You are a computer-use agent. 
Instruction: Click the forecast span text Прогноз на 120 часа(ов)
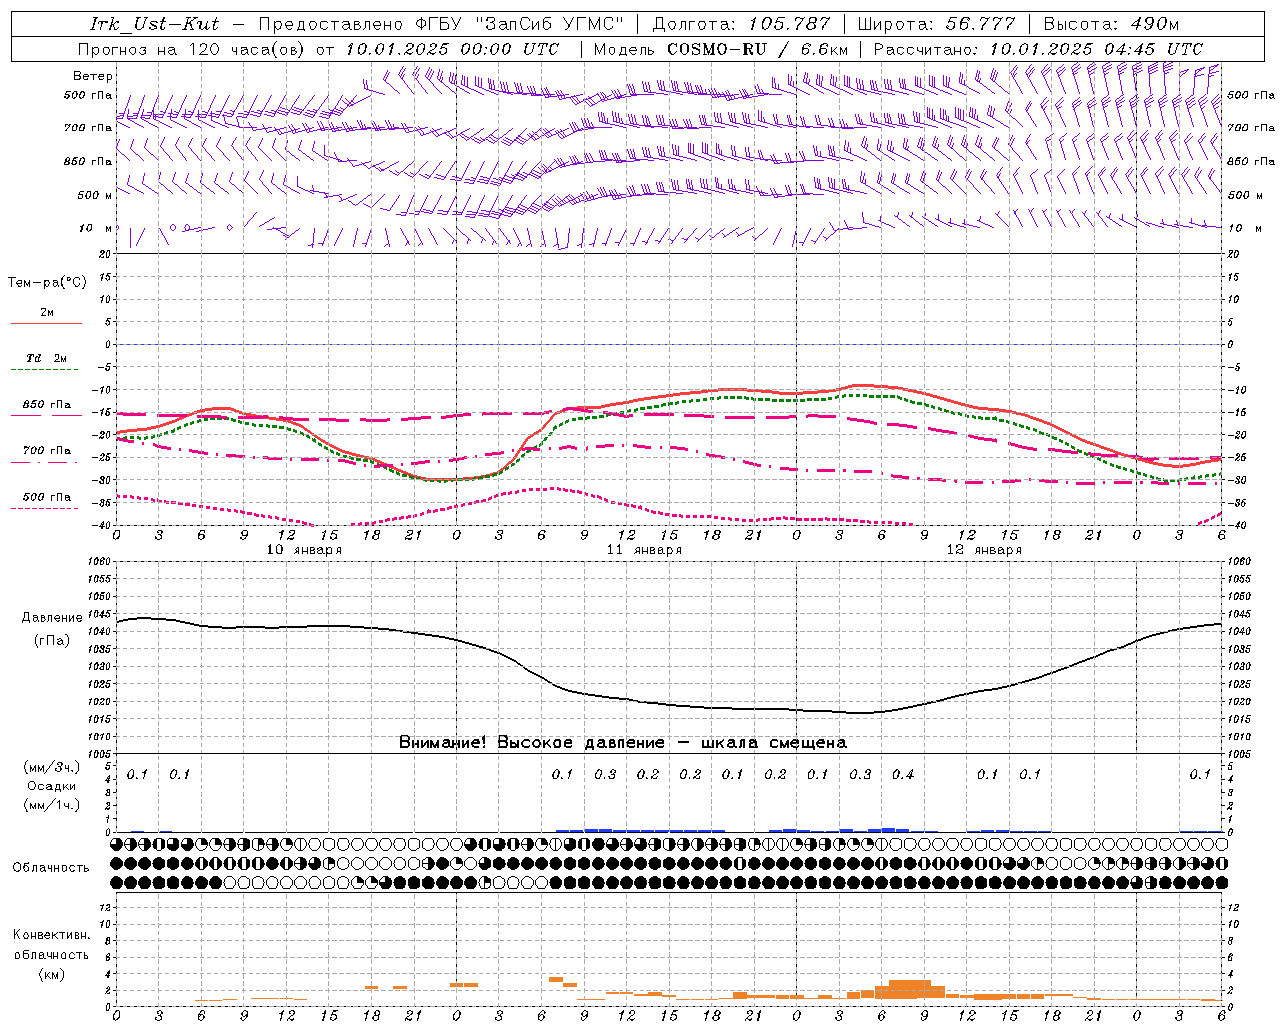click(191, 48)
